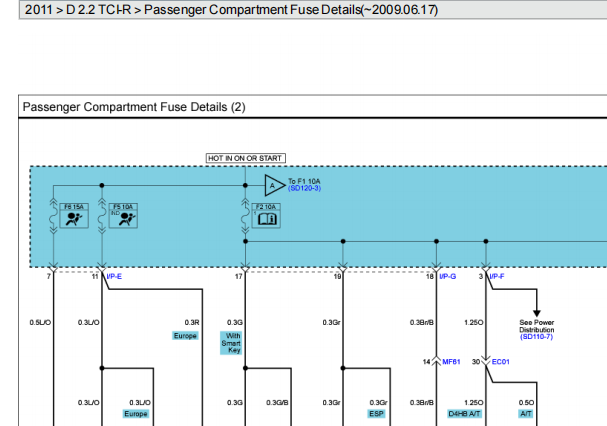The width and height of the screenshot is (607, 426).
Task: Click the F6 15A airbag fuse icon
Action: coord(74,216)
